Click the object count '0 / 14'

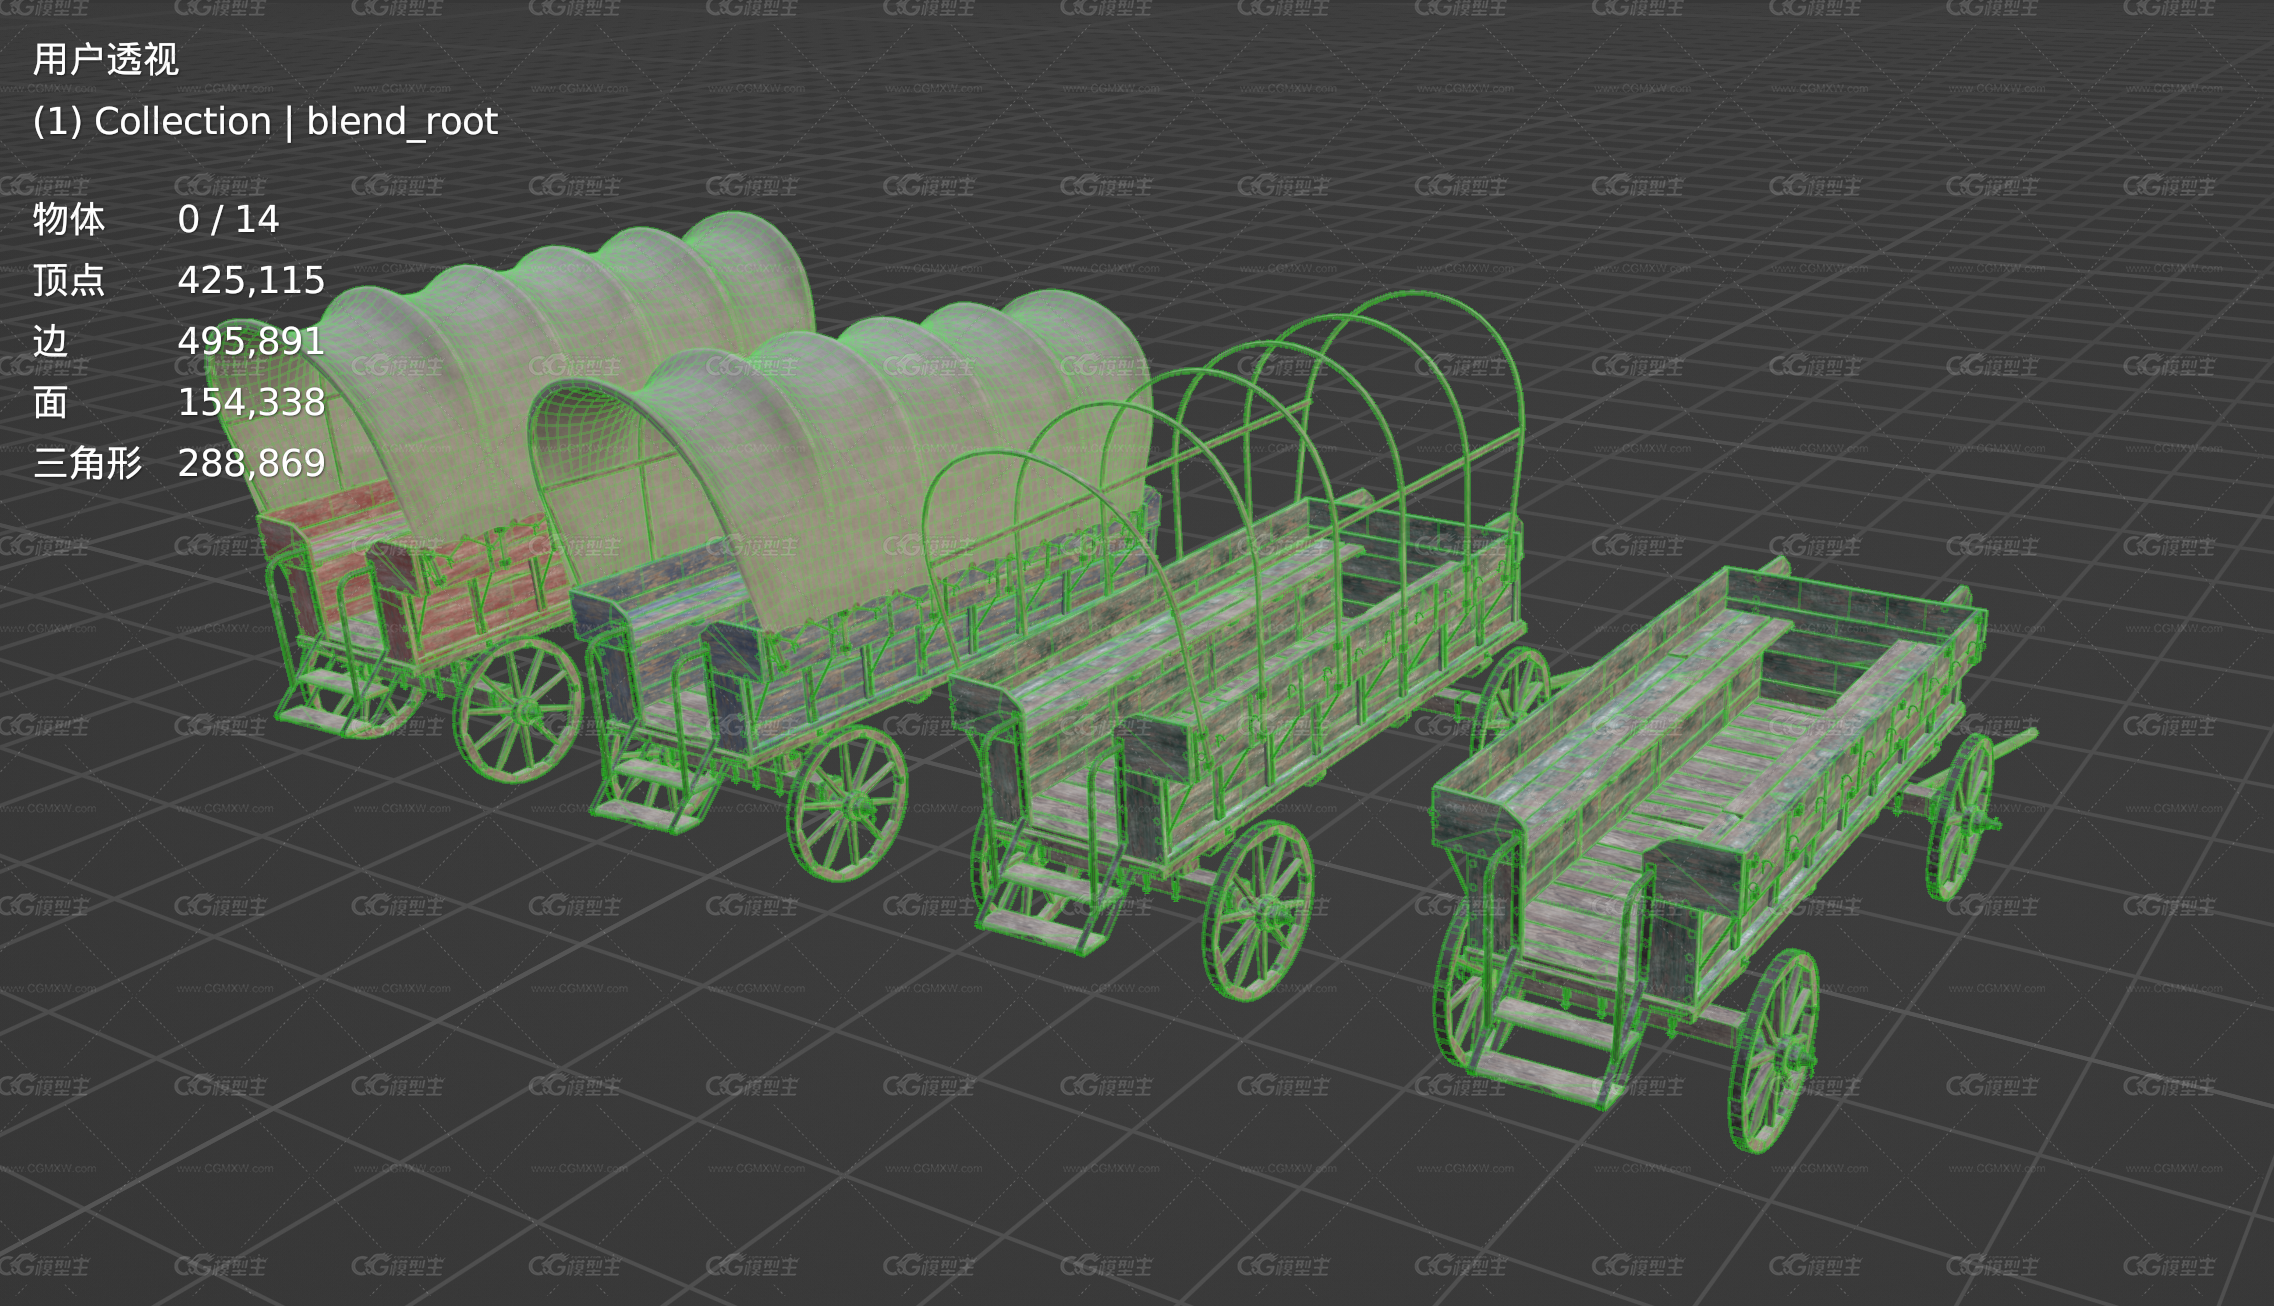click(x=228, y=219)
